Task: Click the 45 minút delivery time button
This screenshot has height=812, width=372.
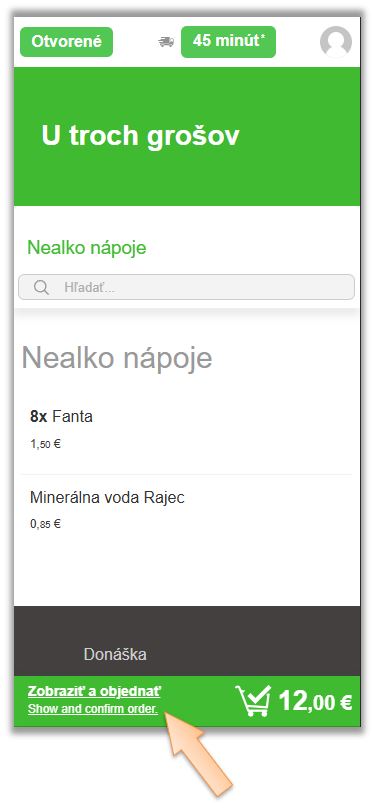Action: (228, 42)
